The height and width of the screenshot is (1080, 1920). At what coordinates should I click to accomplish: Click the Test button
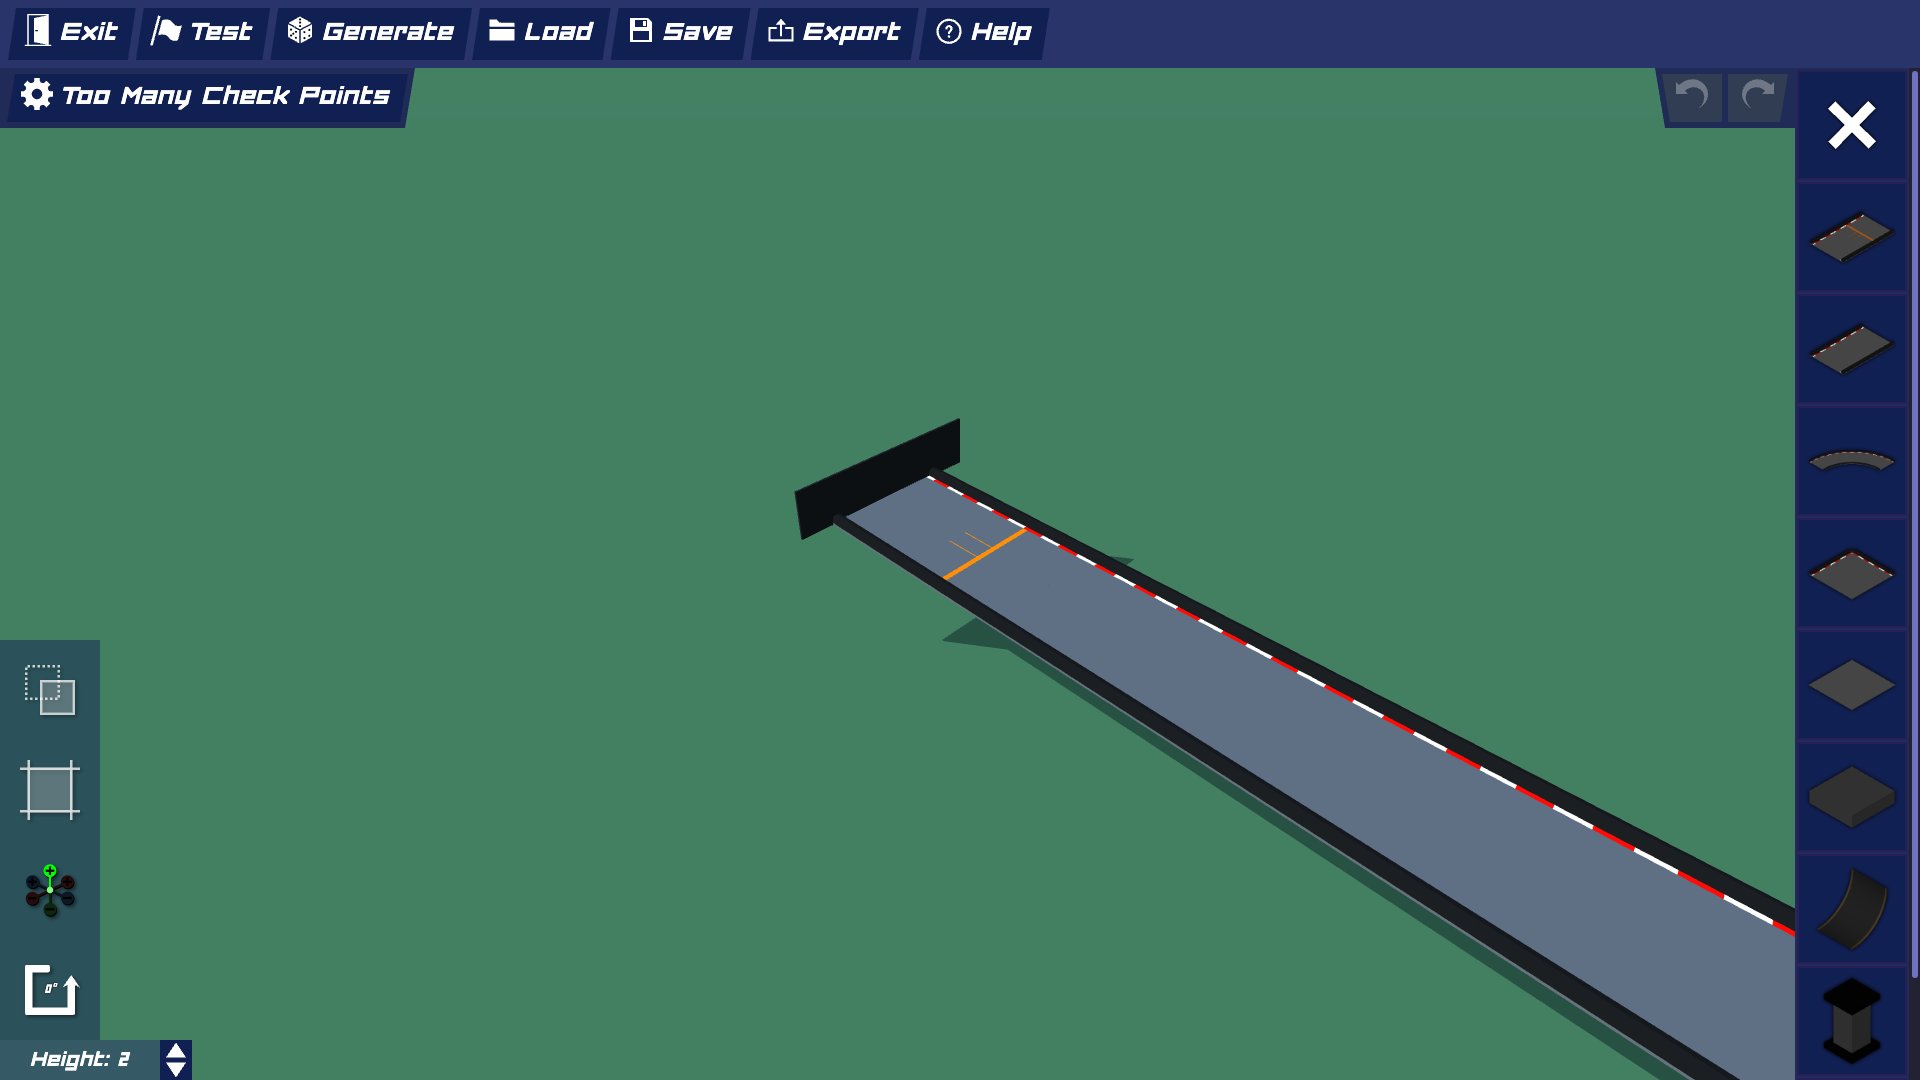203,32
